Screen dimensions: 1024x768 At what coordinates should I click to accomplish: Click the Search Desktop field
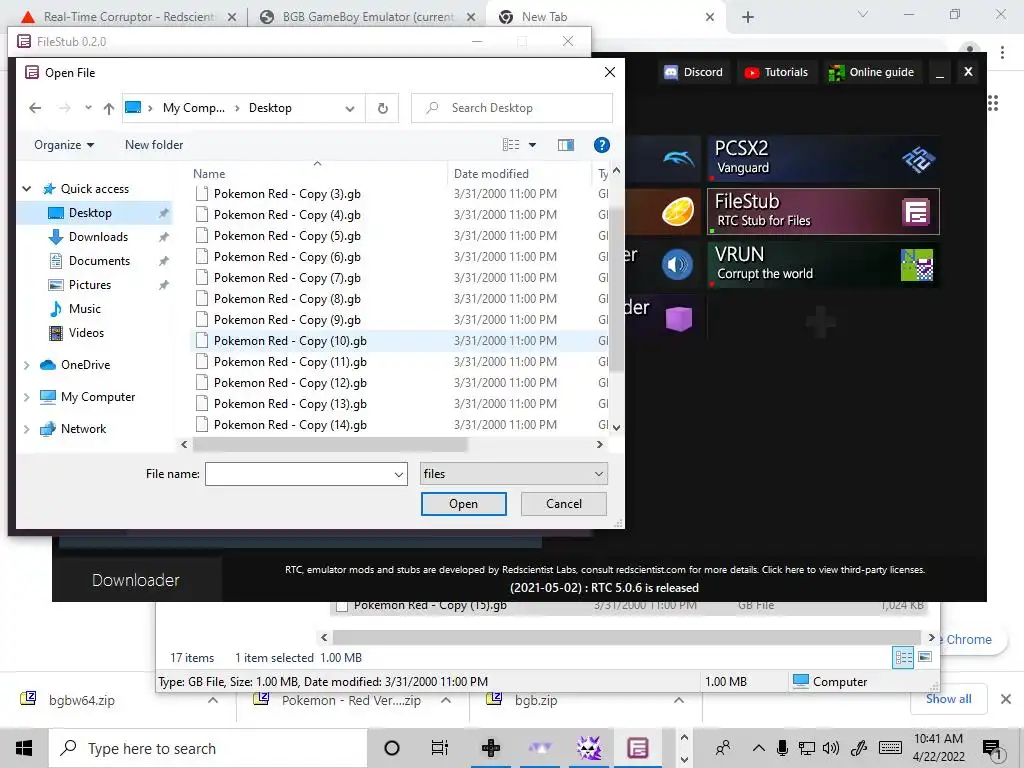[x=512, y=108]
